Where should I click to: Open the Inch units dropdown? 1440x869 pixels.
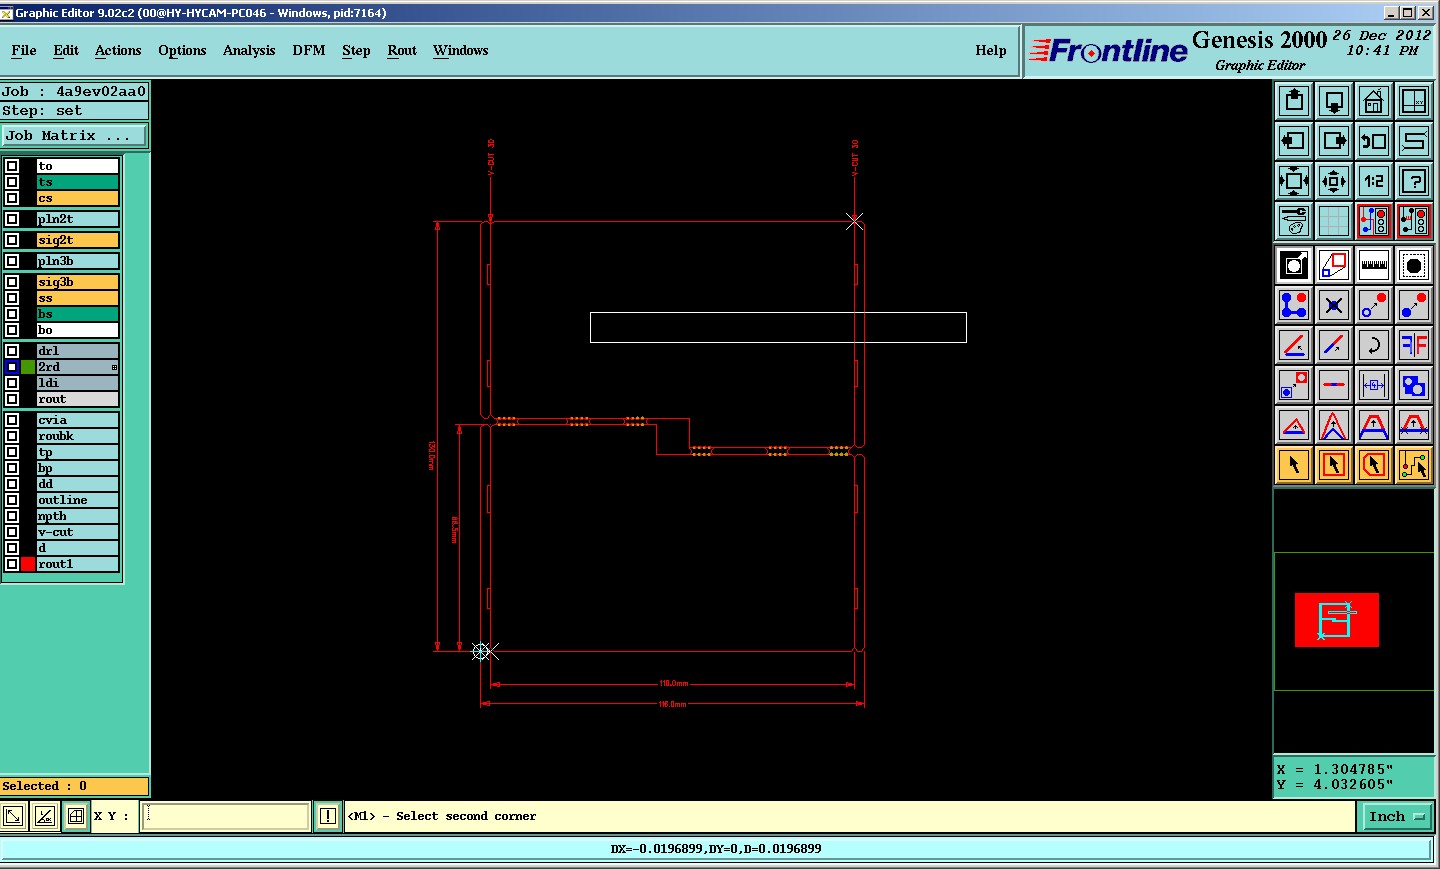point(1397,817)
